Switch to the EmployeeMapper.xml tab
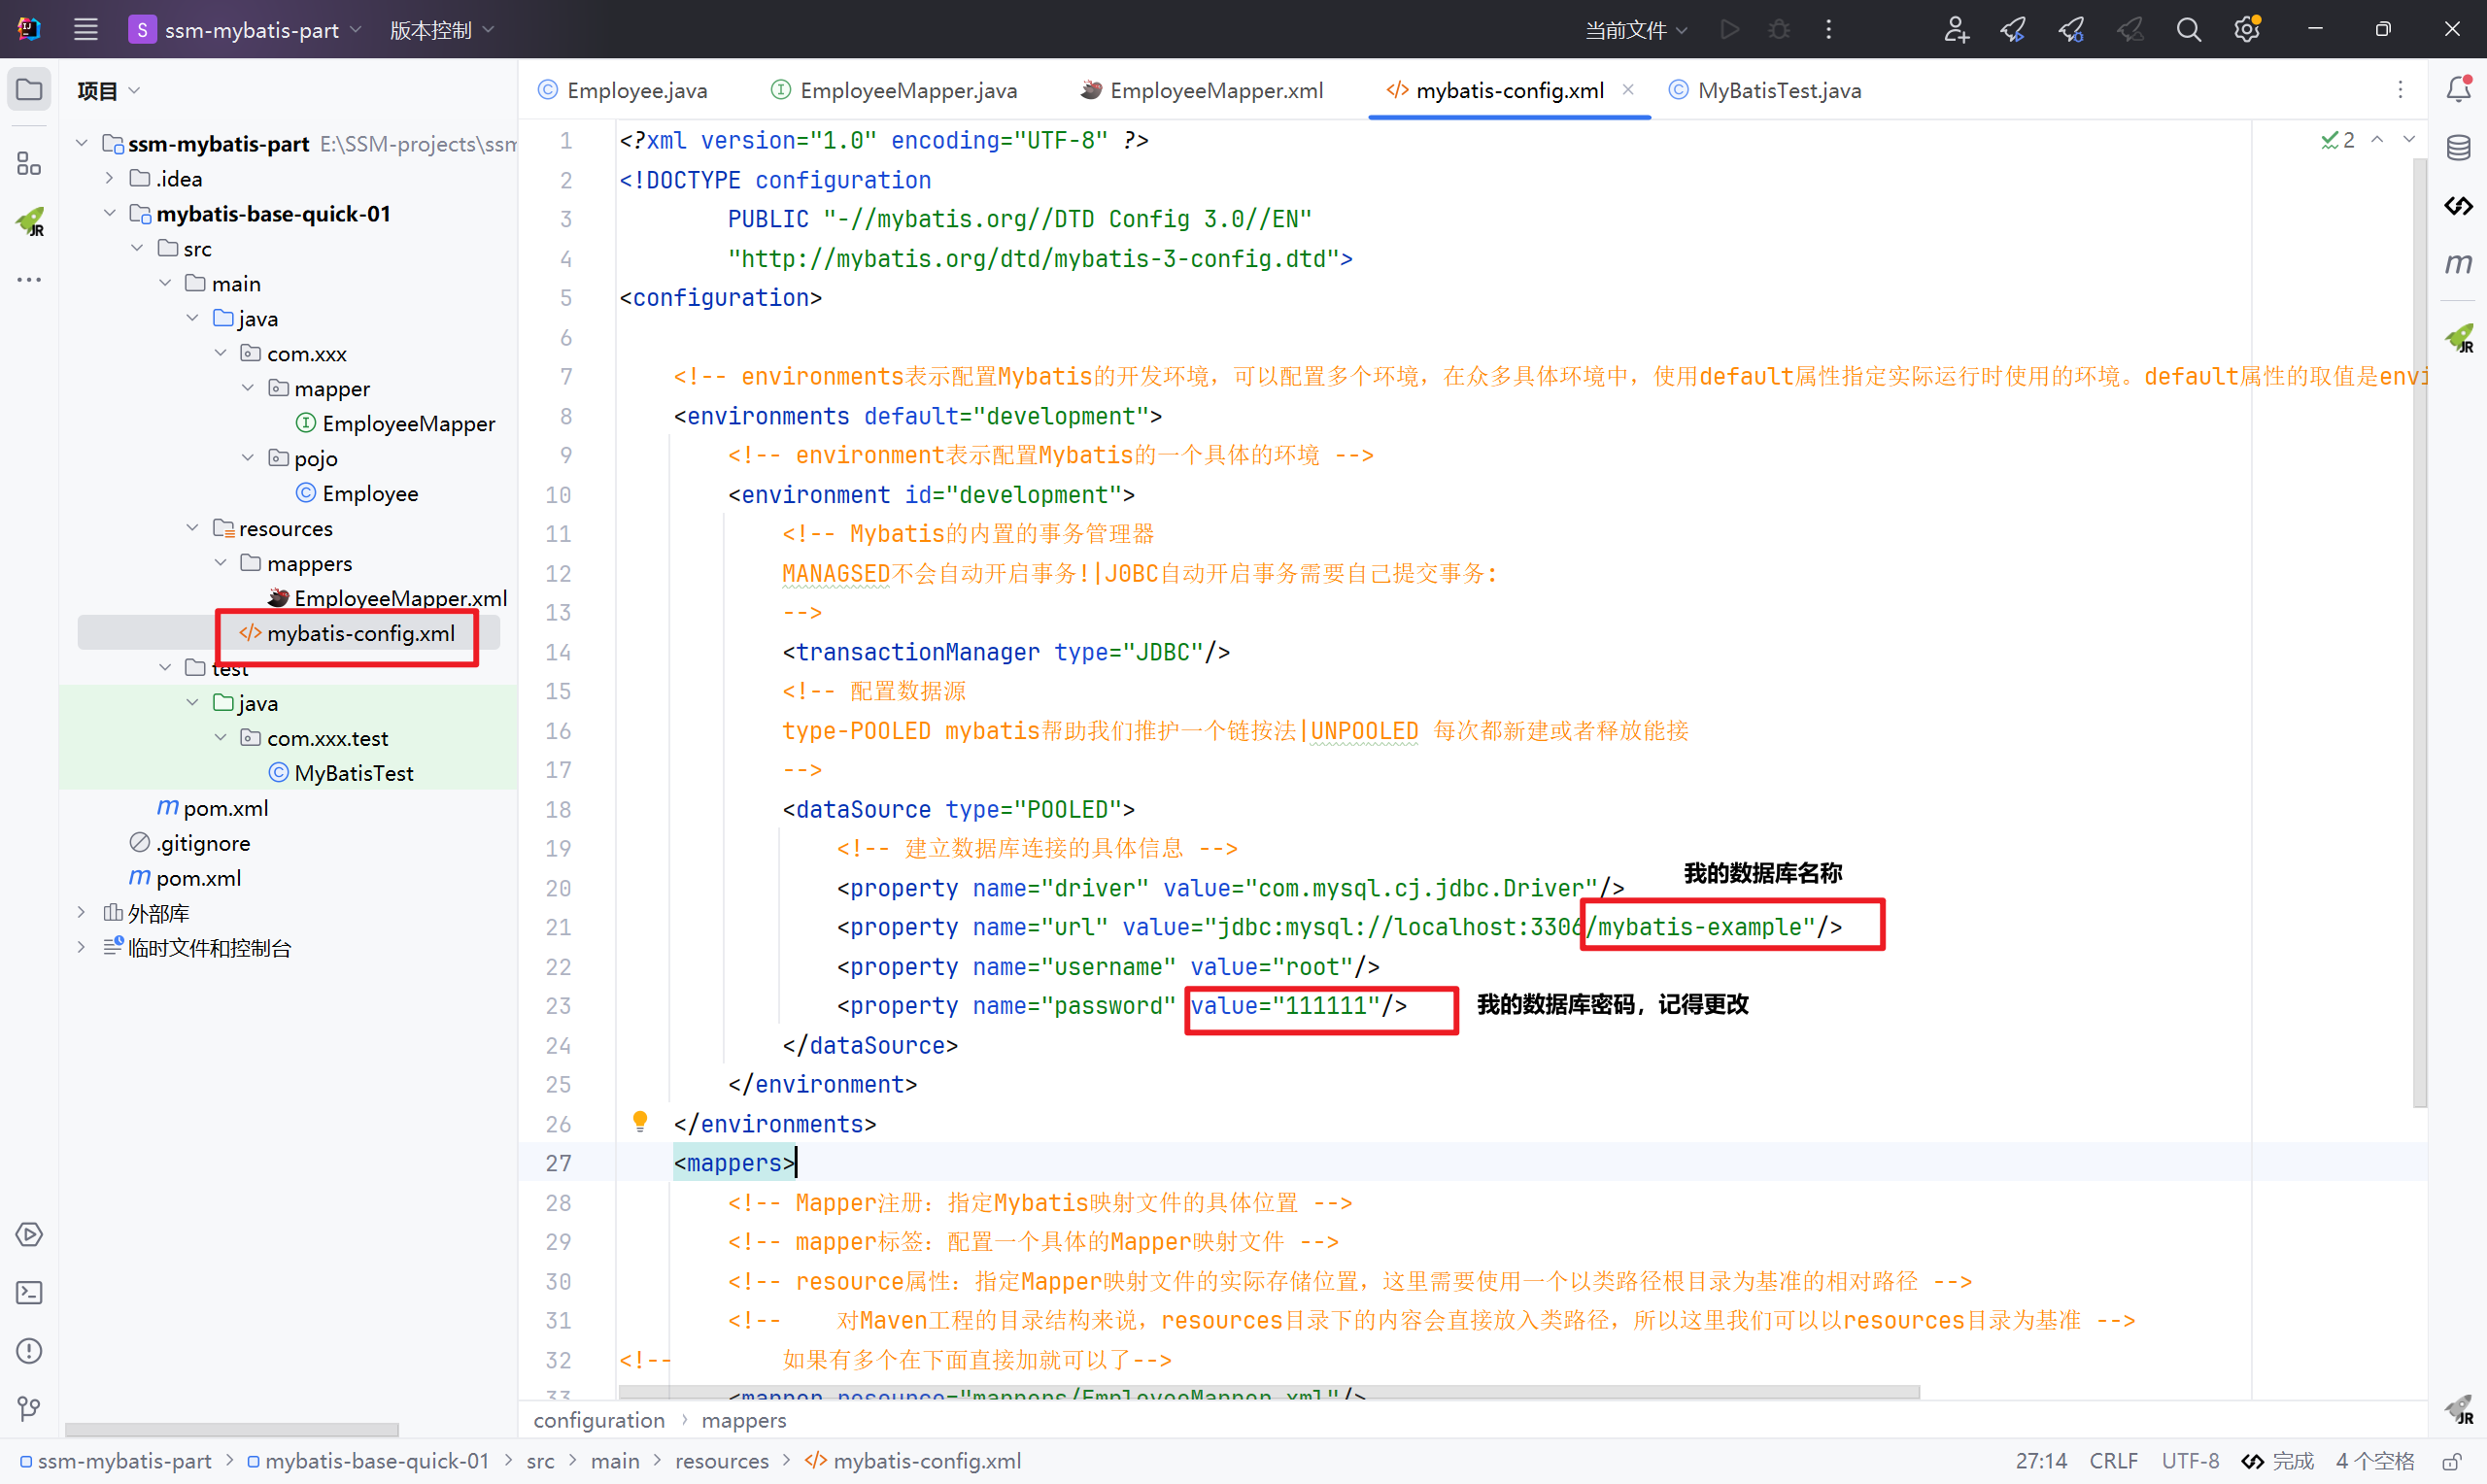The image size is (2487, 1484). point(1215,90)
